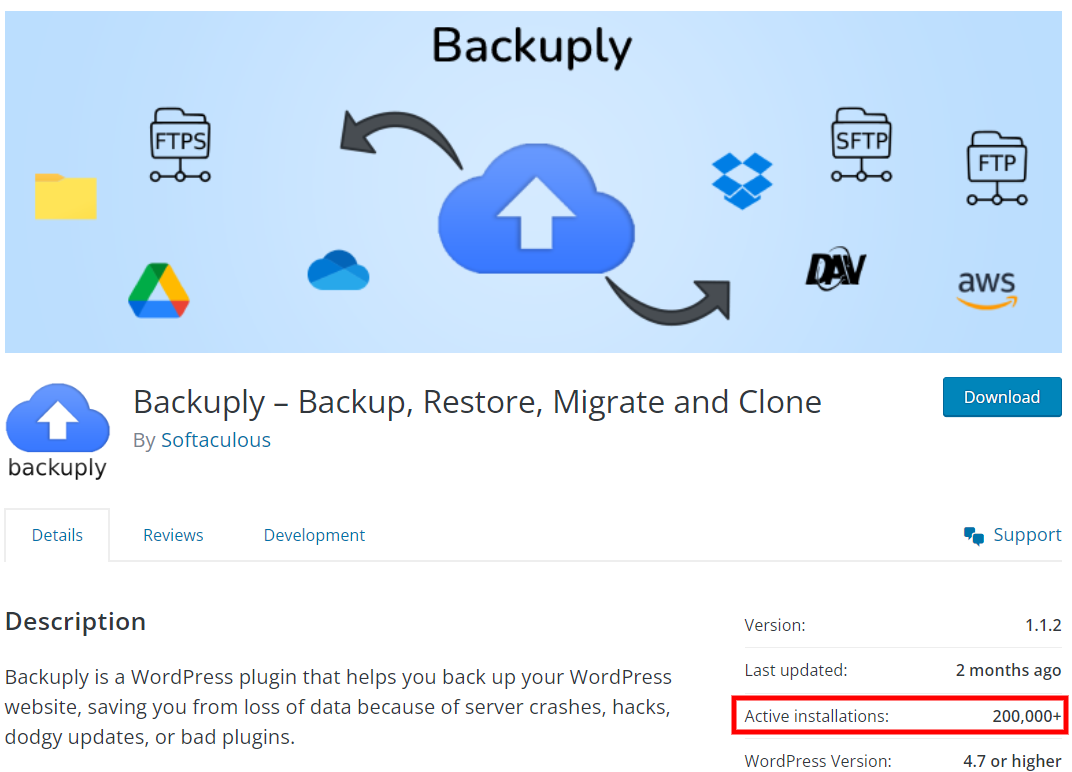1072x772 pixels.
Task: Click the Google Drive icon
Action: point(158,291)
